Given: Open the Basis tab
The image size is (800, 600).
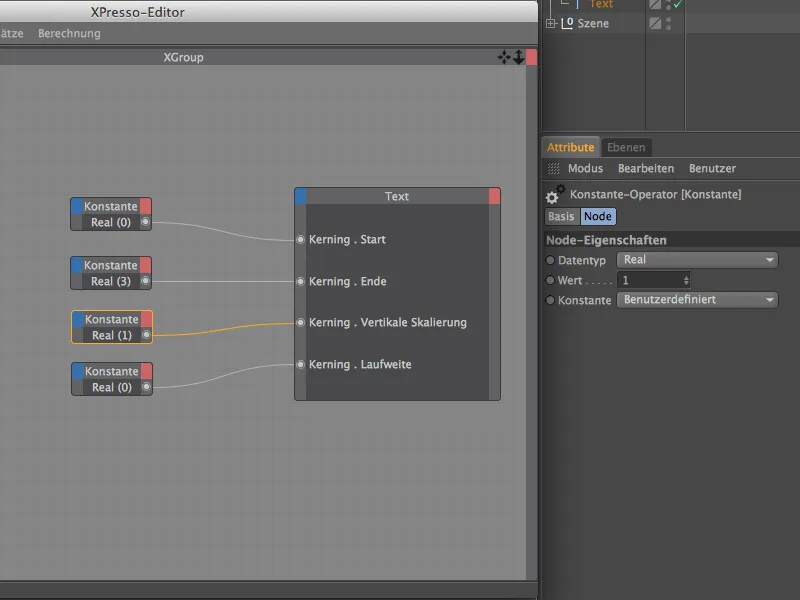Looking at the screenshot, I should (562, 216).
